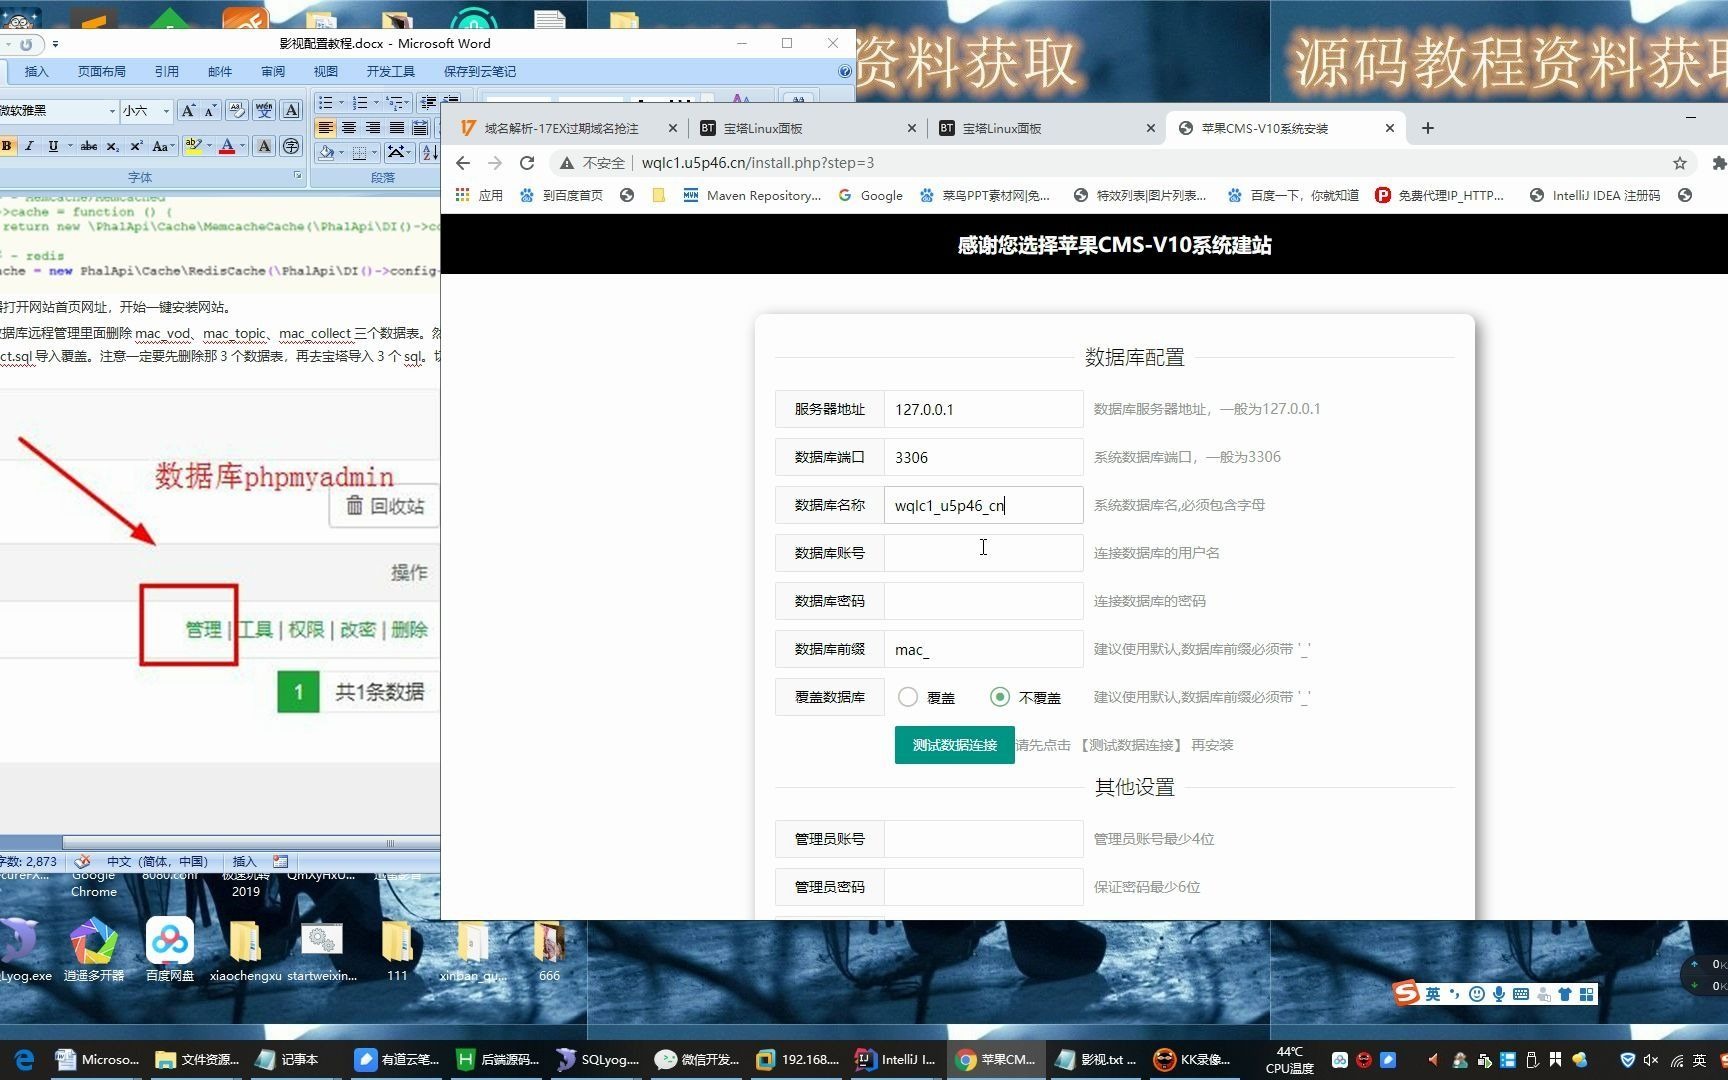Screen dimensions: 1728x1080
Task: Apply character shading icon
Action: [x=264, y=146]
